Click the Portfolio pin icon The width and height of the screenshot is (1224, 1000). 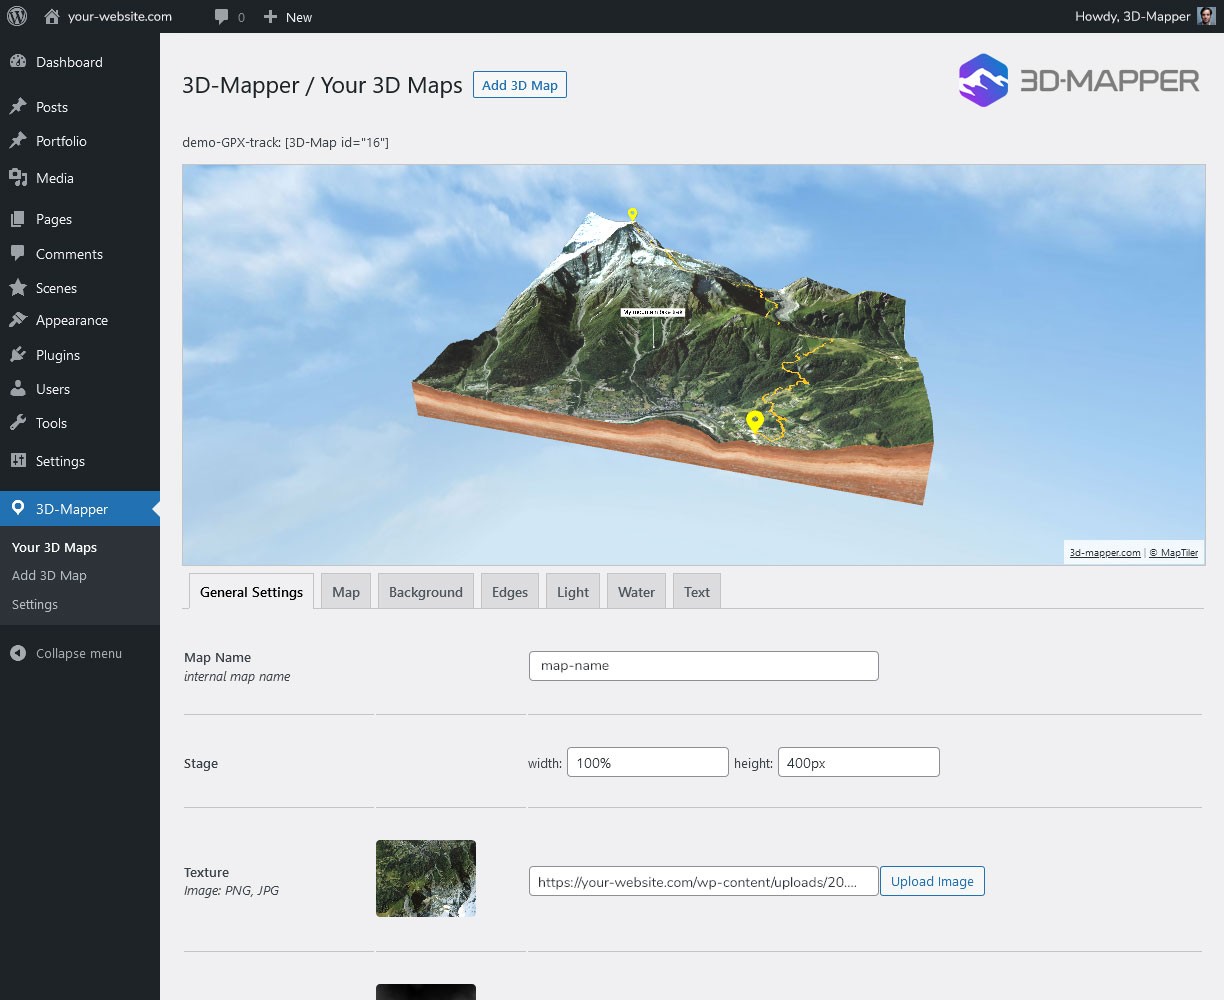pyautogui.click(x=18, y=141)
